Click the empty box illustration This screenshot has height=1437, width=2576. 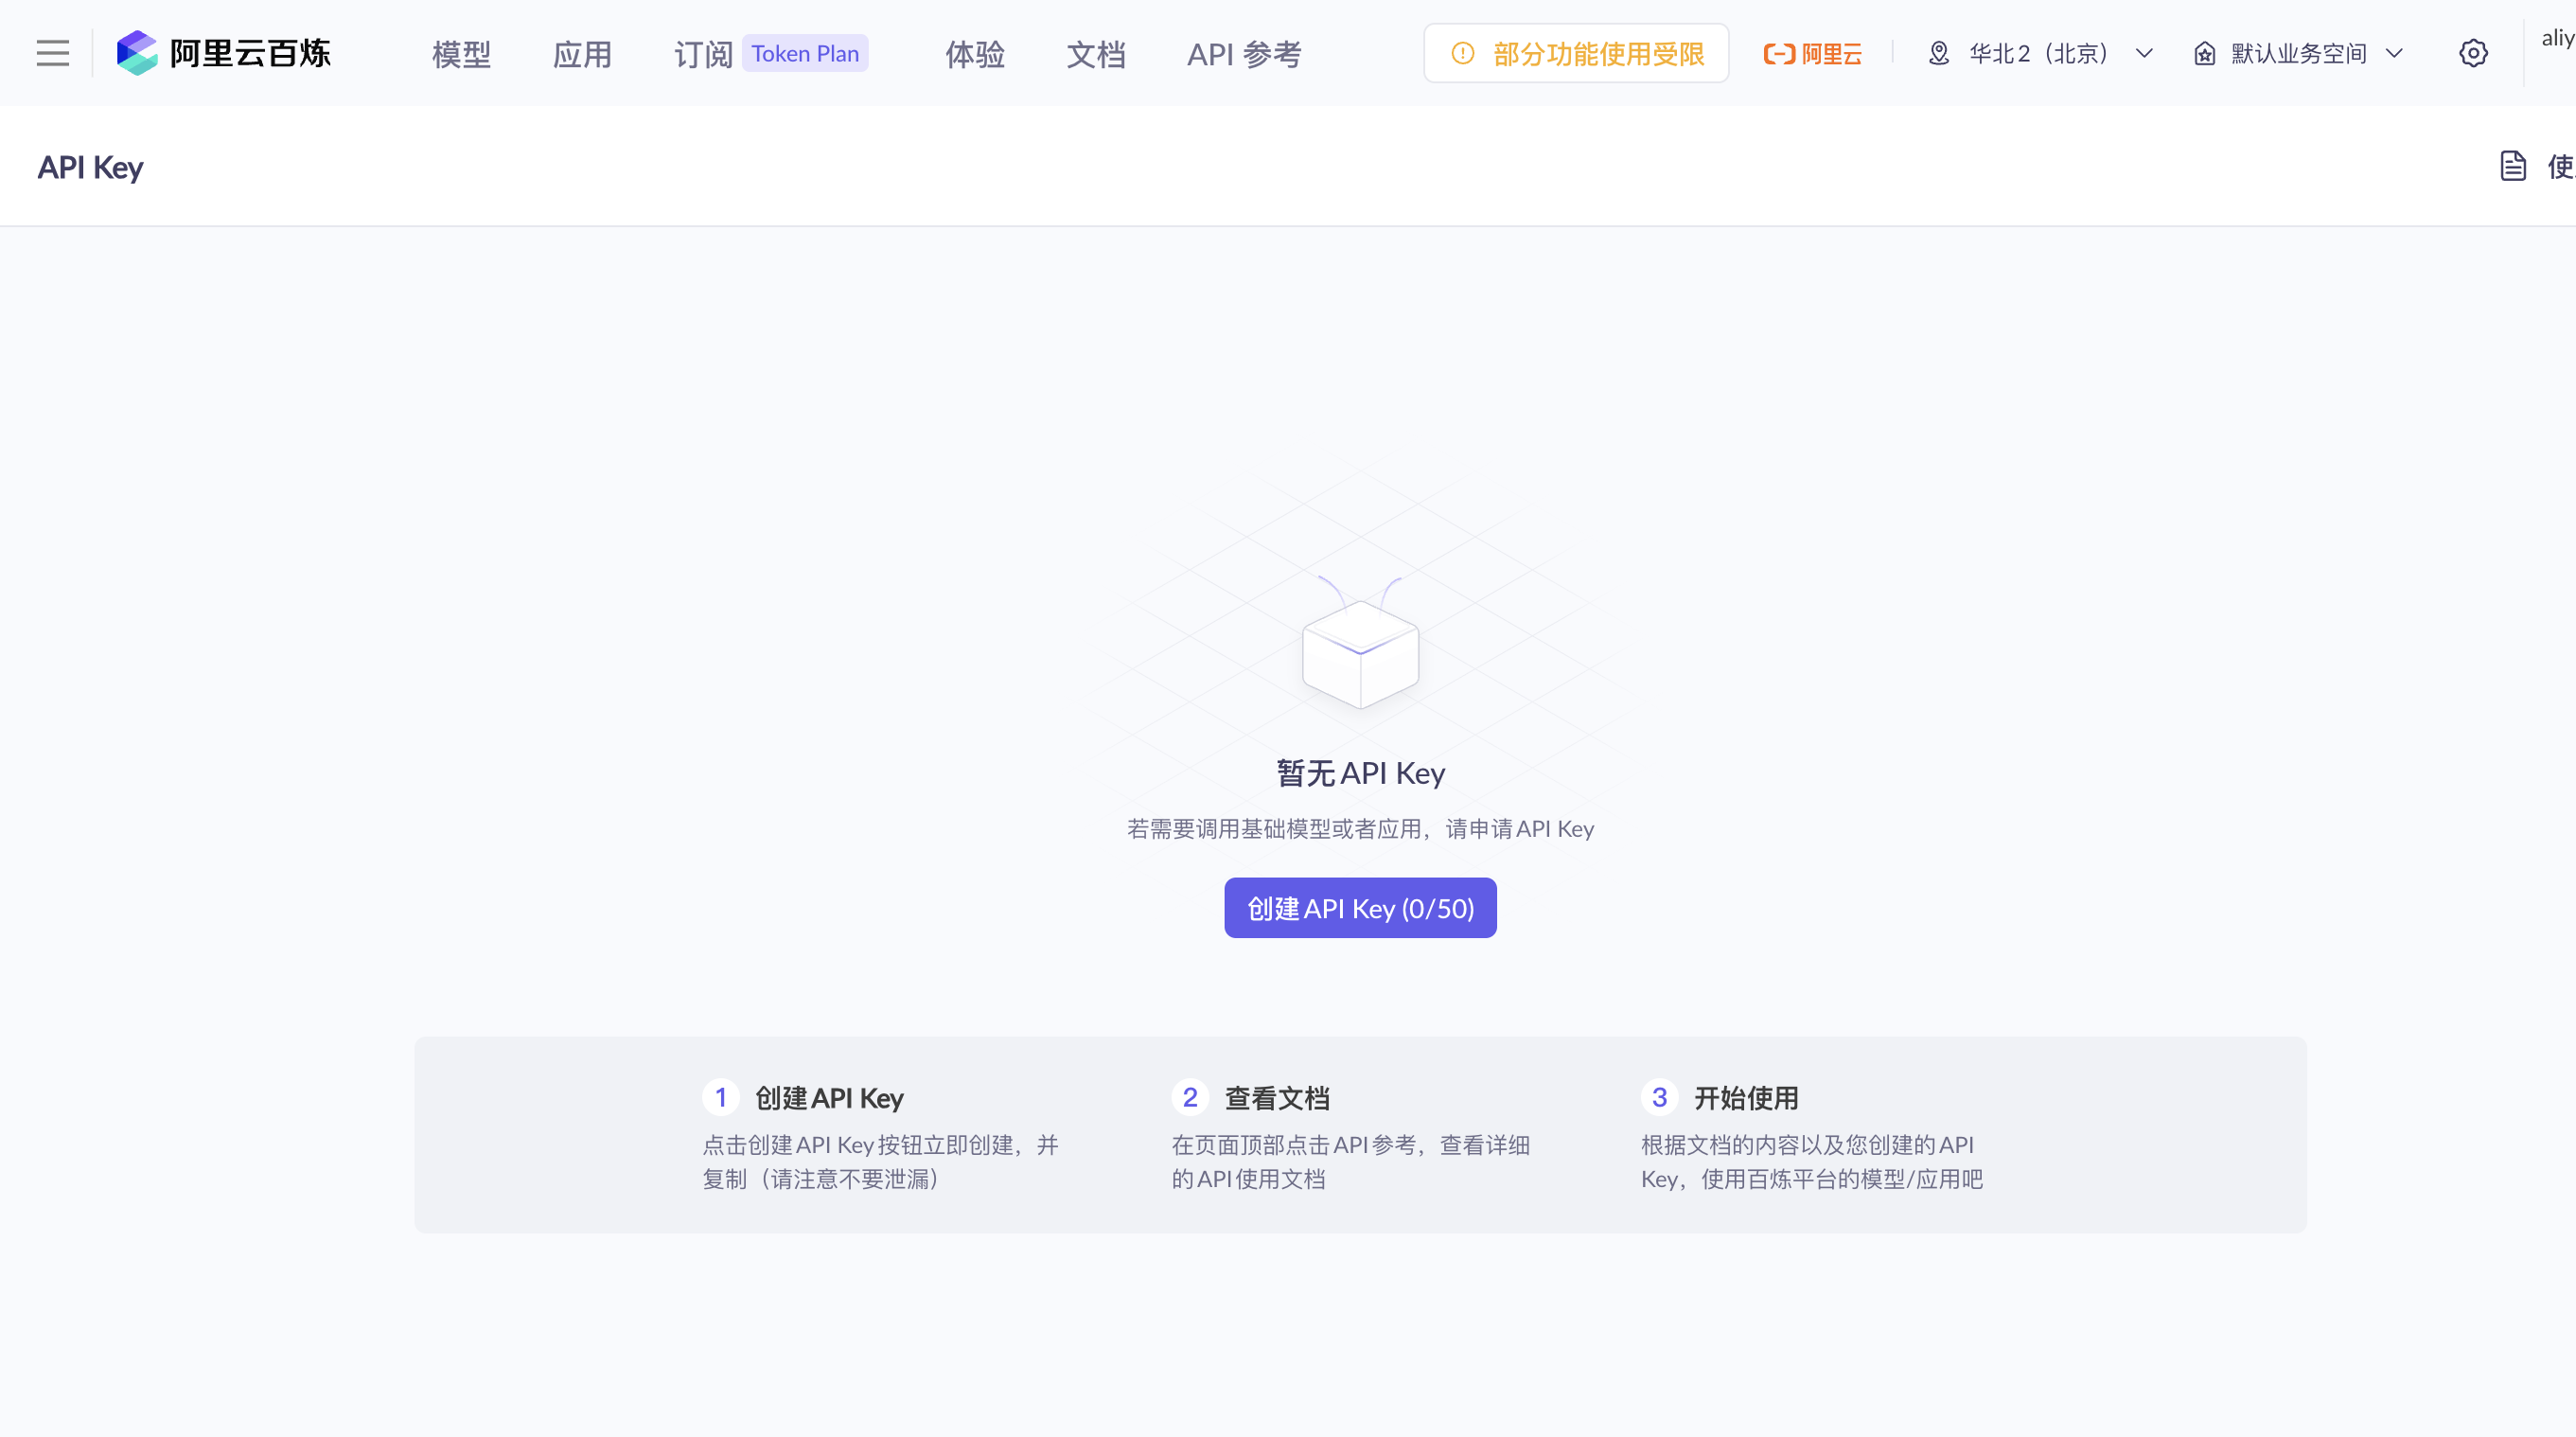tap(1360, 645)
